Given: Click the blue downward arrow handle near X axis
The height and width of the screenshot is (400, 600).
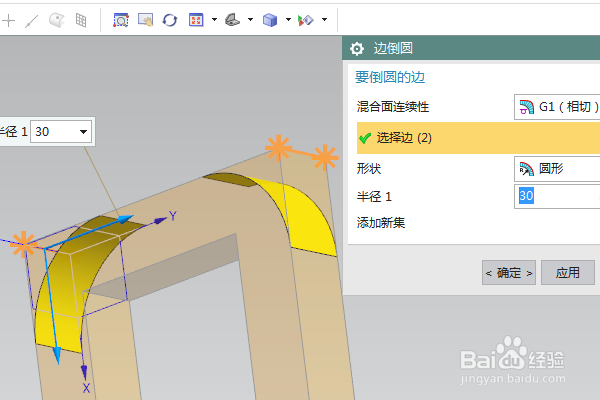Looking at the screenshot, I should [57, 355].
